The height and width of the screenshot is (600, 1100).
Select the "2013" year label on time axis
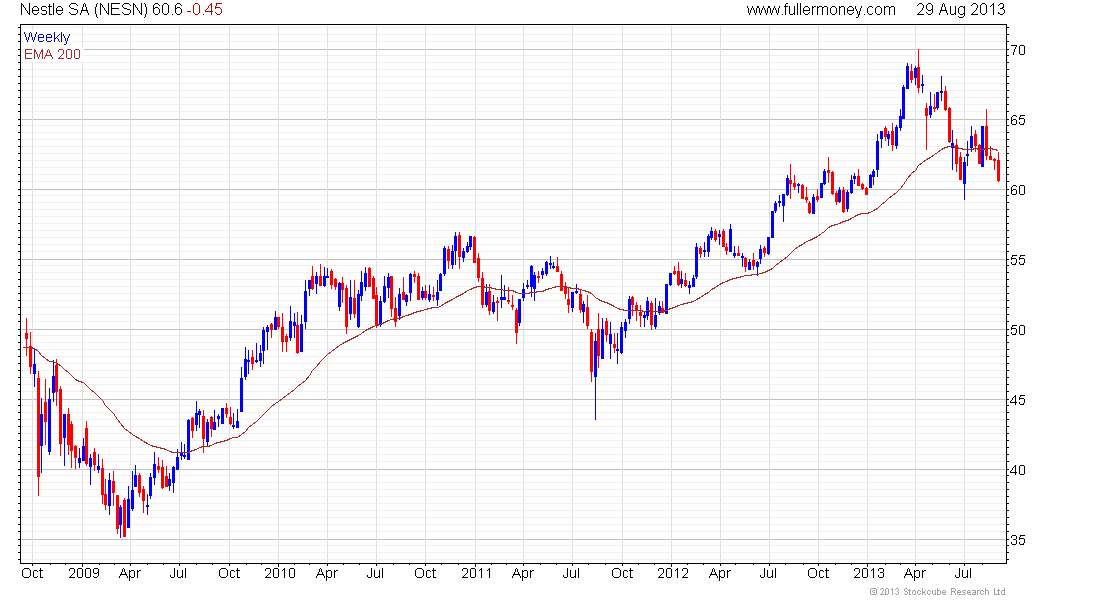click(868, 573)
